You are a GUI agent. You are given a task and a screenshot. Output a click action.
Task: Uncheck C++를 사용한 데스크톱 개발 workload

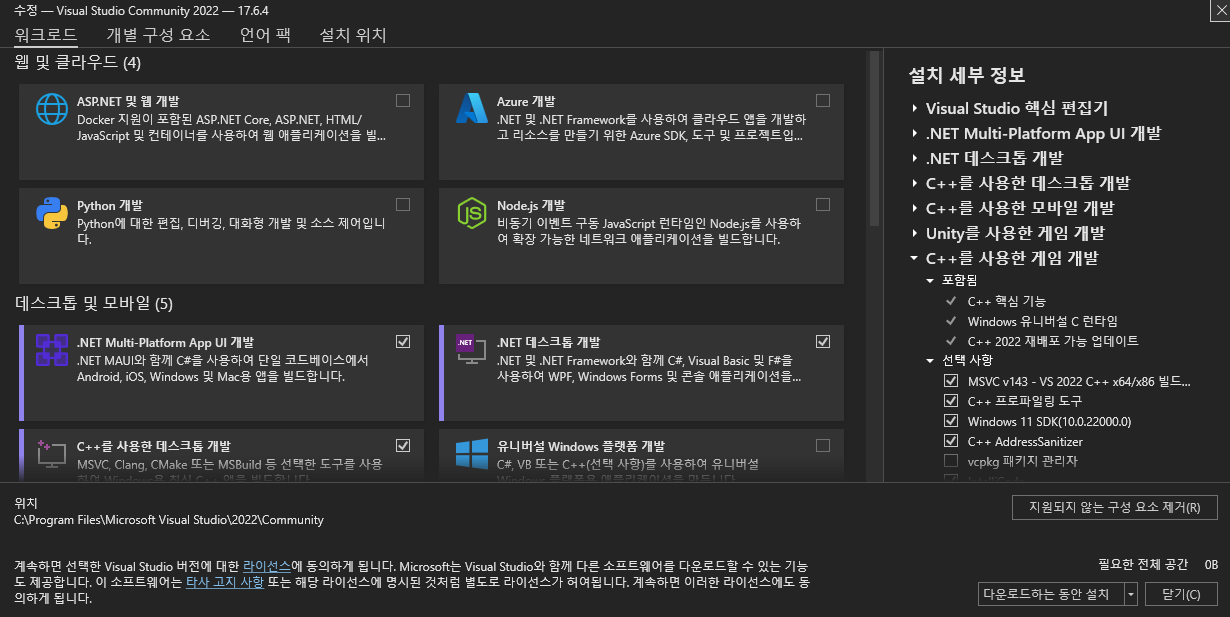403,445
